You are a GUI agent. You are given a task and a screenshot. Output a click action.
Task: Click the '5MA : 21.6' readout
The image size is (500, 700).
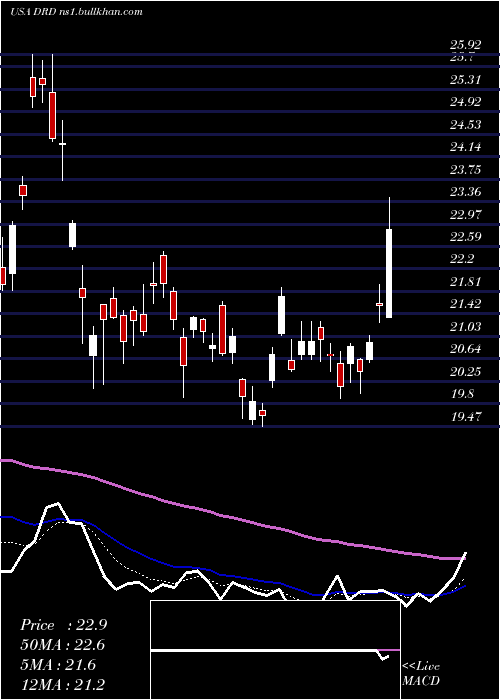[x=58, y=665]
